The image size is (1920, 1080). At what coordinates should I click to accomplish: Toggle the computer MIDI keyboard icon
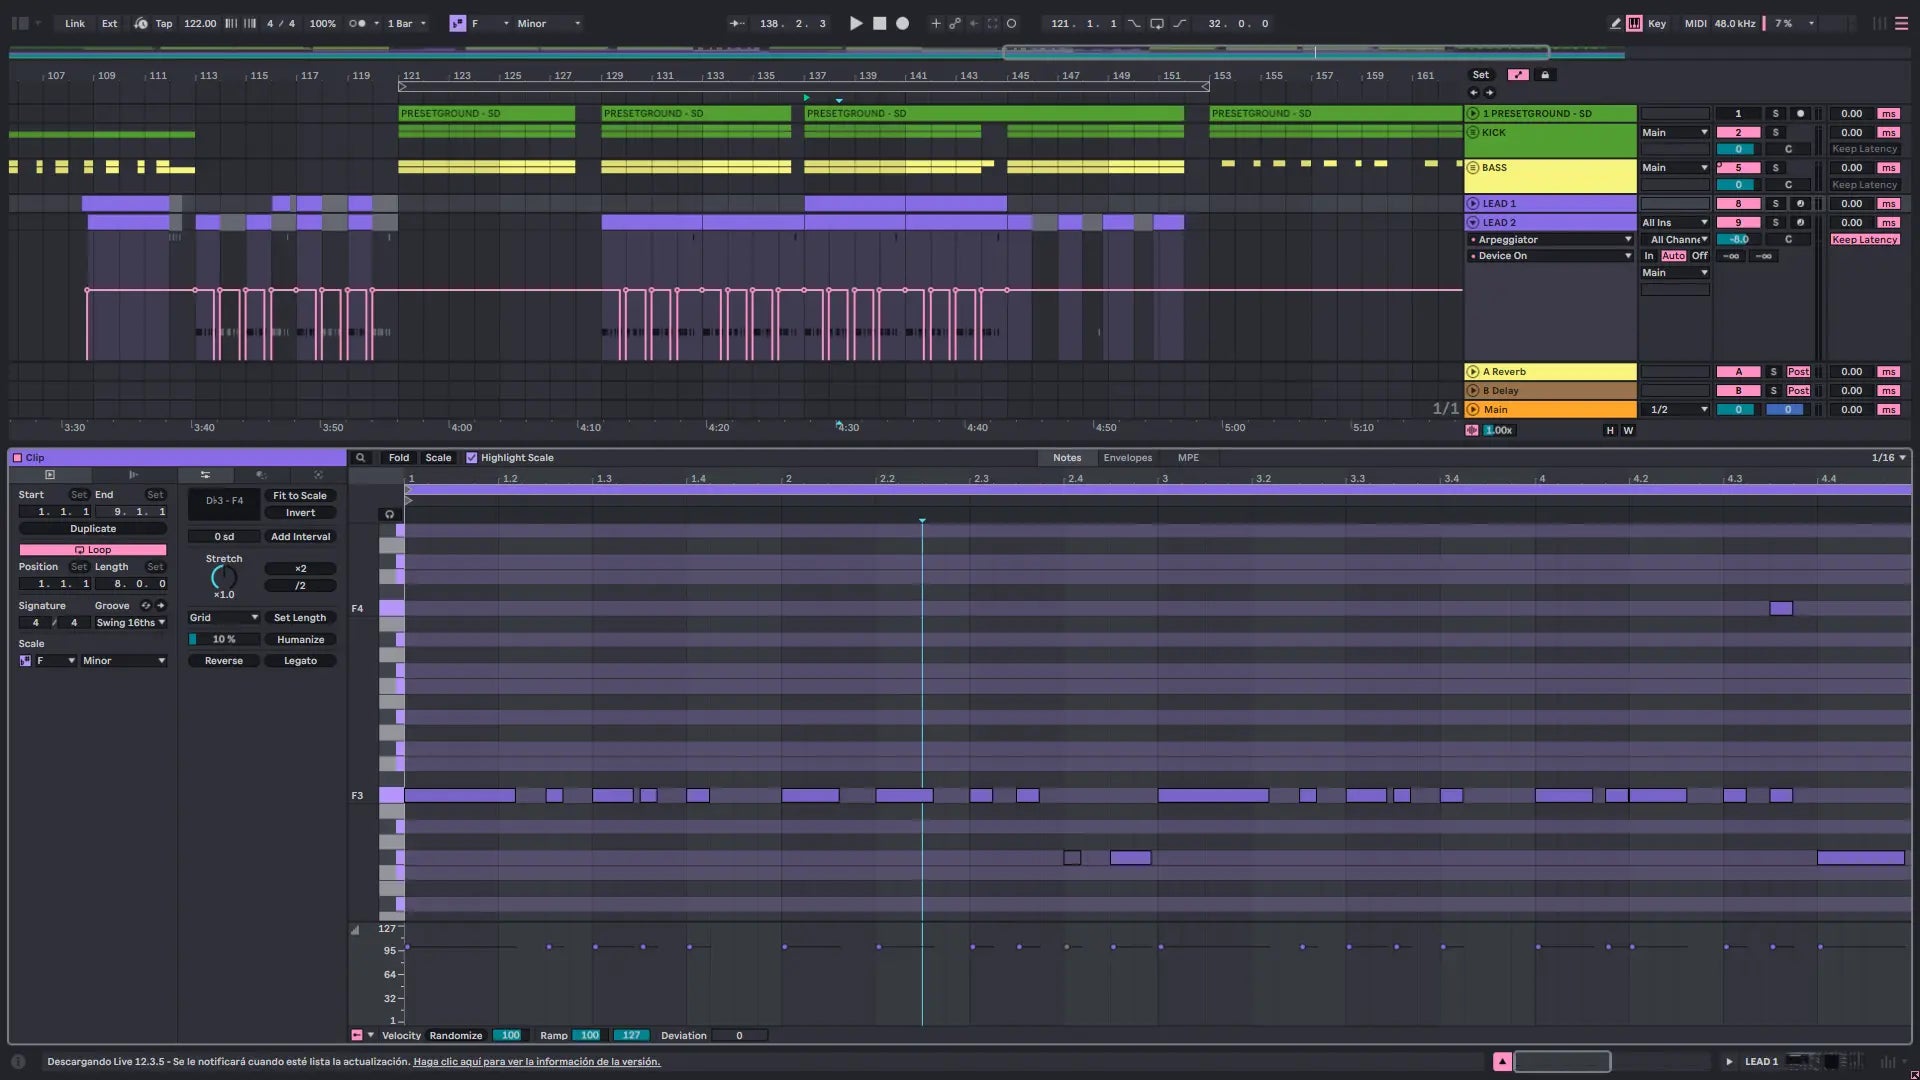pyautogui.click(x=1634, y=23)
